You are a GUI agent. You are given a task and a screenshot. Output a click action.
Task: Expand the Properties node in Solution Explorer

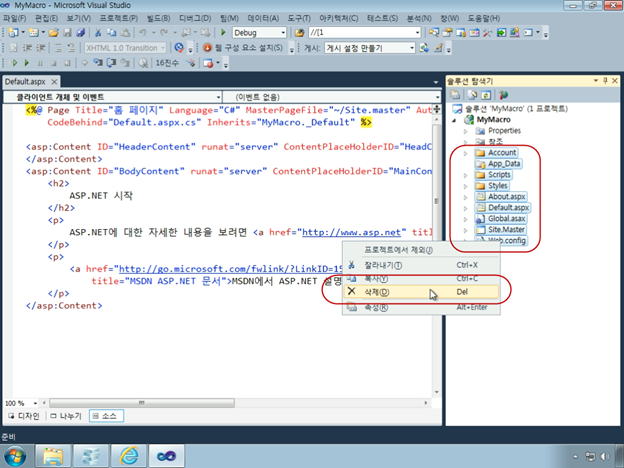tap(465, 131)
